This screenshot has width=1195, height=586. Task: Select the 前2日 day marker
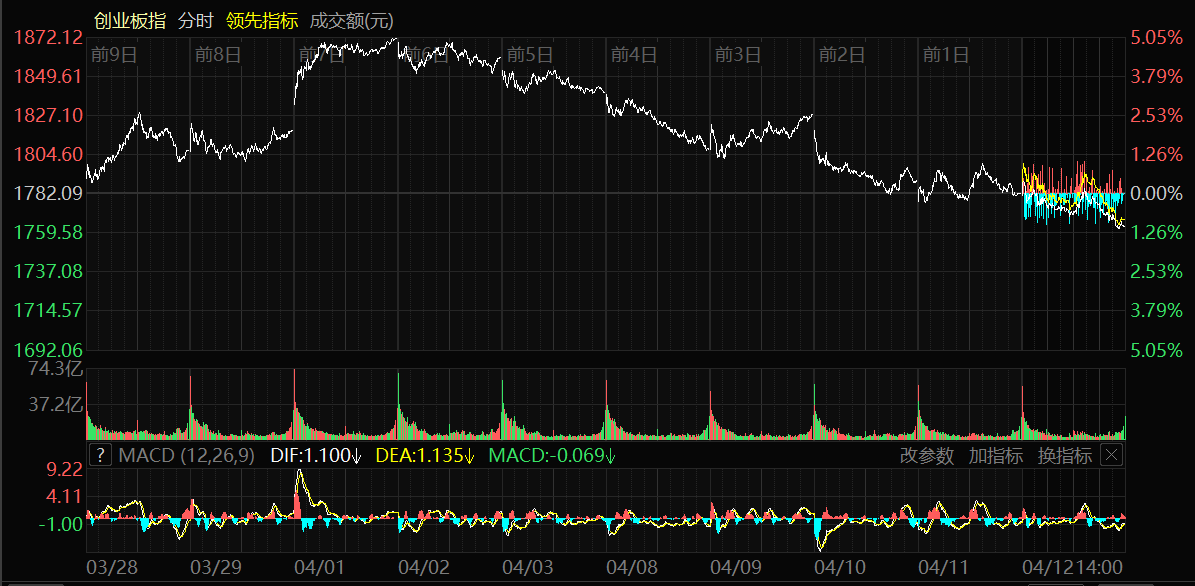point(841,54)
